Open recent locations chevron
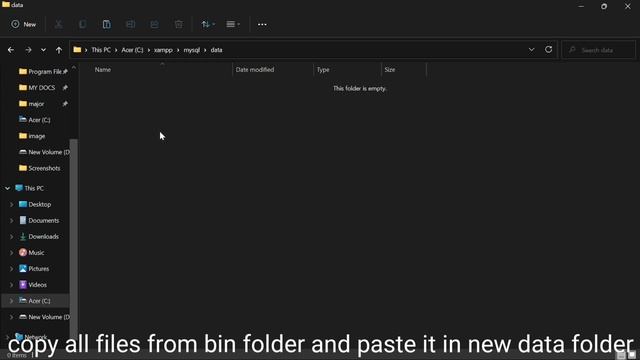The height and width of the screenshot is (360, 640). (x=43, y=50)
